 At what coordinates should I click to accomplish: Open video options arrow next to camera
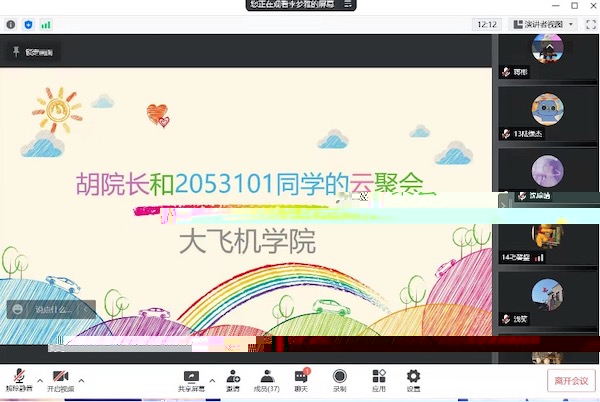81,381
